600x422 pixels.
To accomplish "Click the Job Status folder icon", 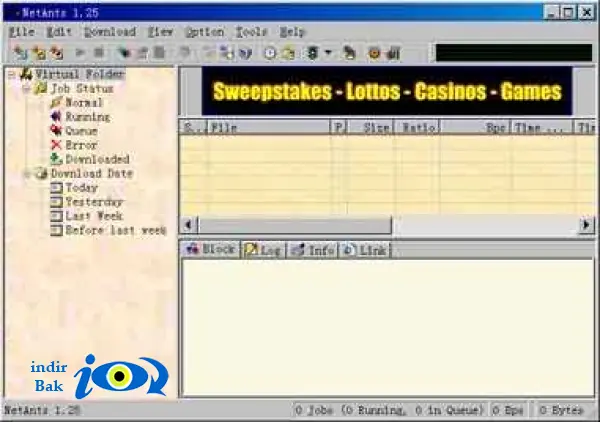I will pos(40,88).
